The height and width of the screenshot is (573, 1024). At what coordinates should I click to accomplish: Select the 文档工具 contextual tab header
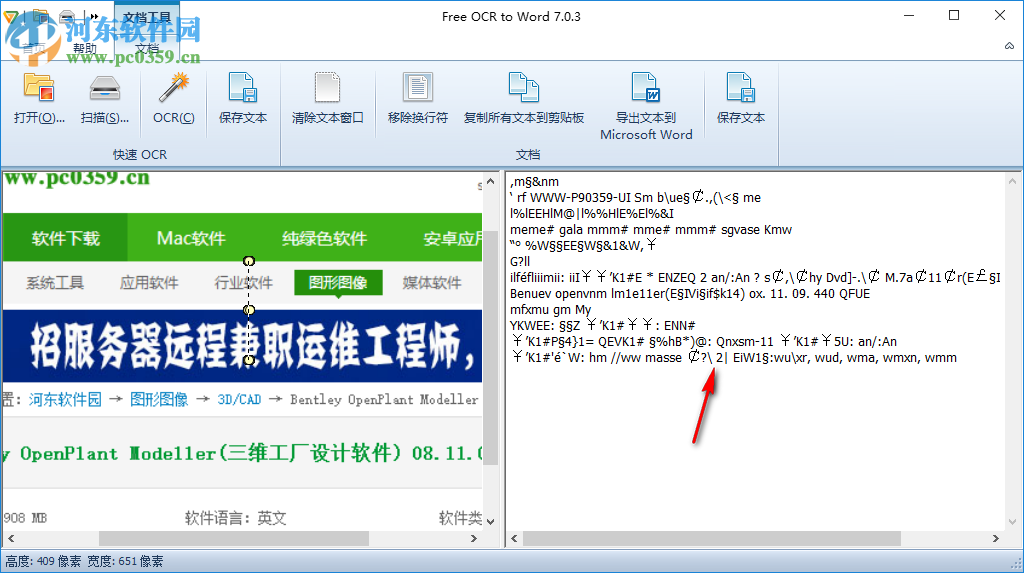(147, 17)
